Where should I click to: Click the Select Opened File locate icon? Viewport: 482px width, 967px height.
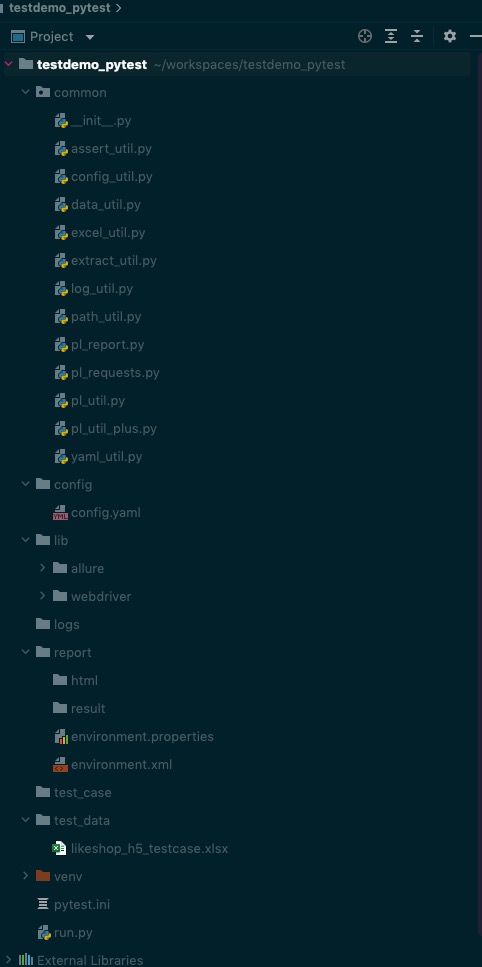pos(365,36)
